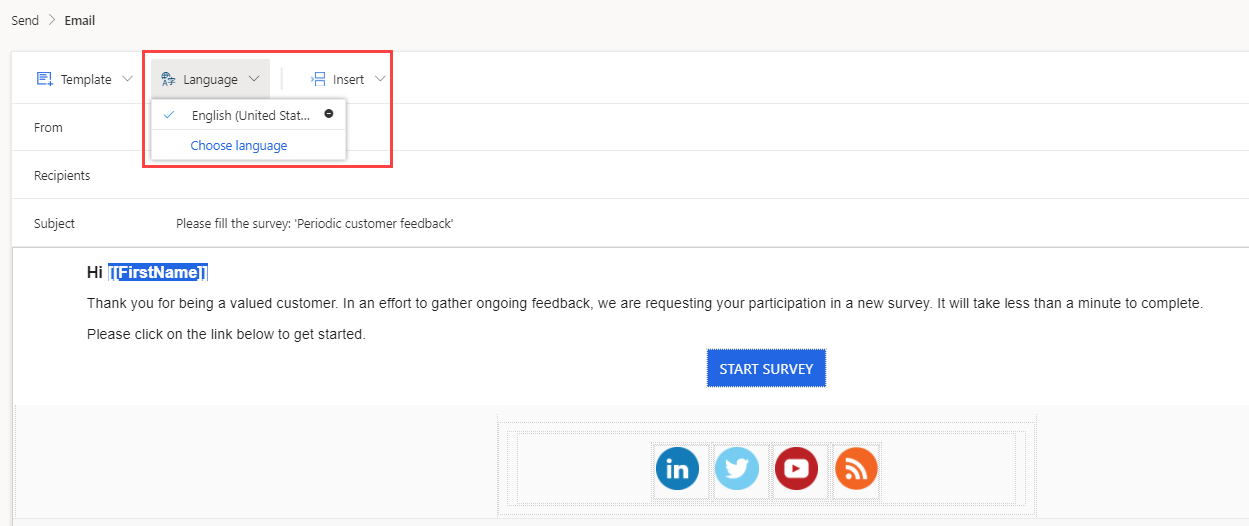Screen dimensions: 1249x526
Task: Select the [FirstName] placeholder token
Action: tap(158, 272)
